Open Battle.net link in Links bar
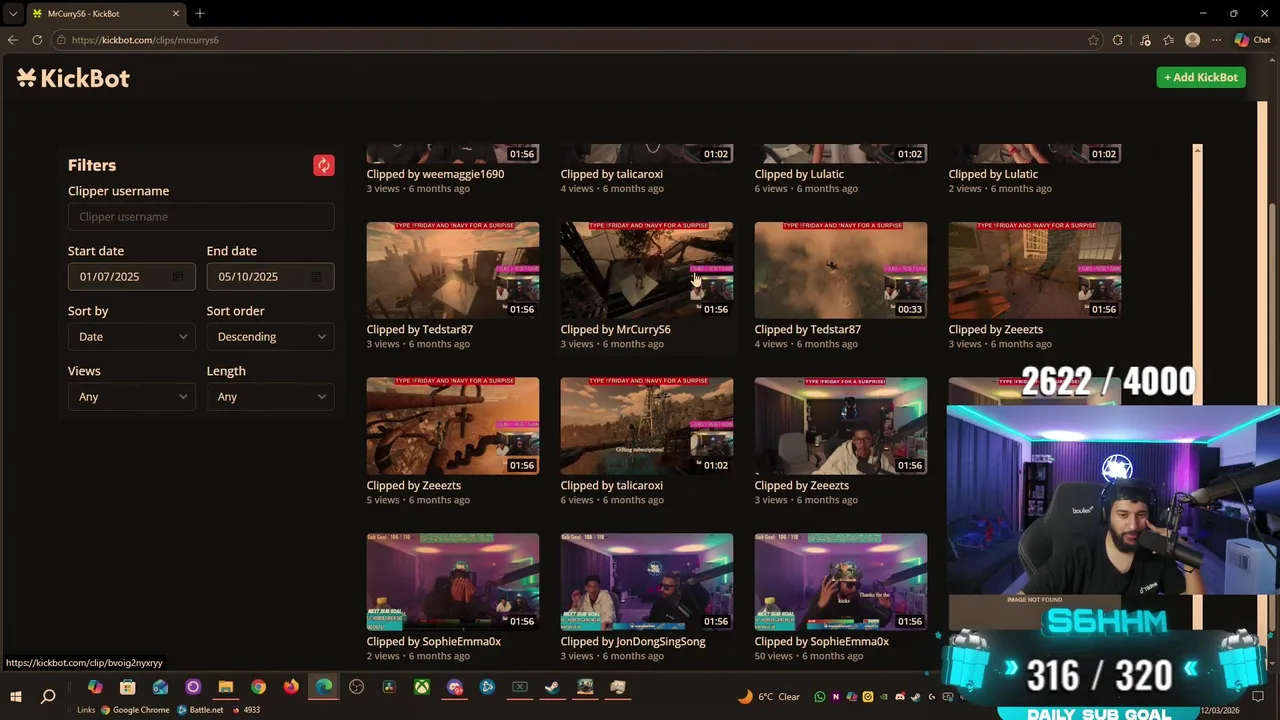Image resolution: width=1280 pixels, height=720 pixels. pos(200,710)
